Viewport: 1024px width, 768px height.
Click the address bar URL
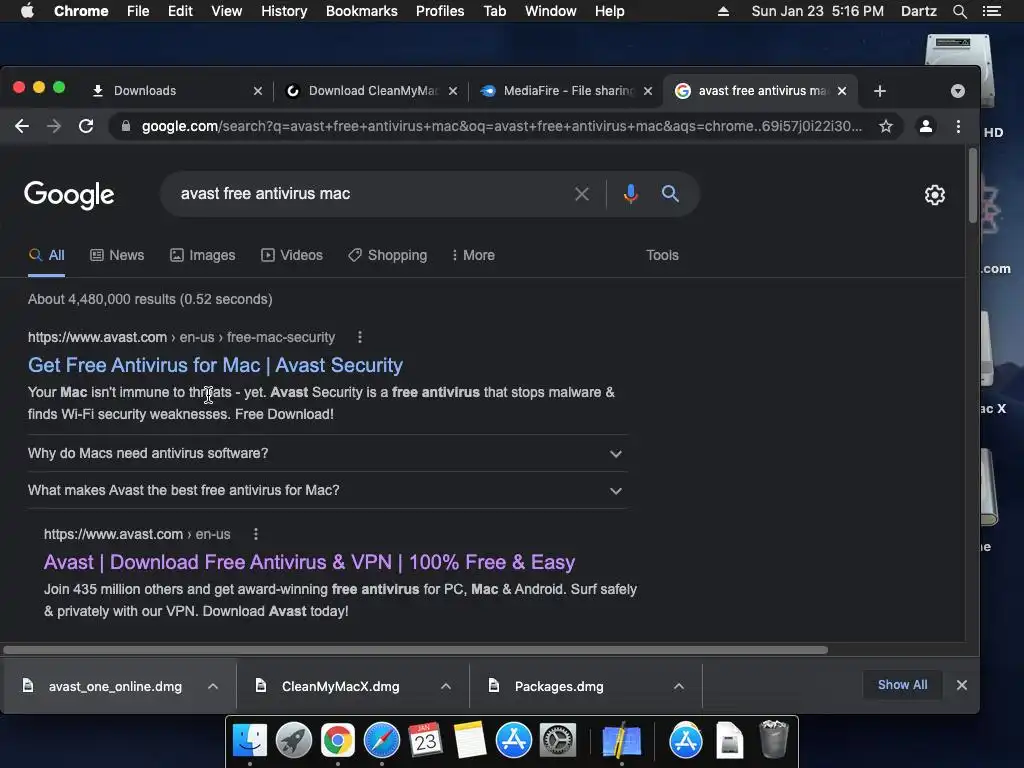[502, 126]
